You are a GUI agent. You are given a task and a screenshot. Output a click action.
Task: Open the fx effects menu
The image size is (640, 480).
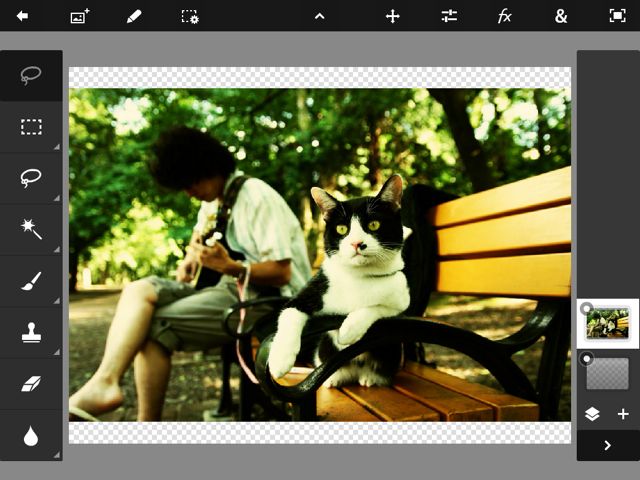pos(505,16)
